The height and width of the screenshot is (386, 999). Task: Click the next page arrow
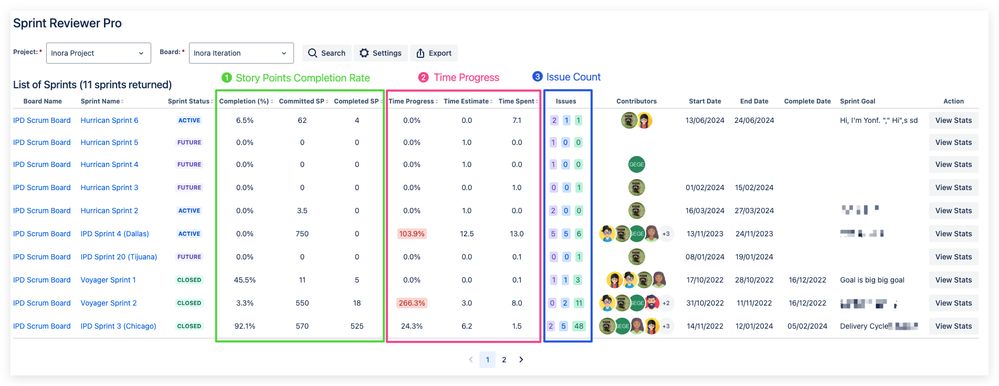coord(521,360)
